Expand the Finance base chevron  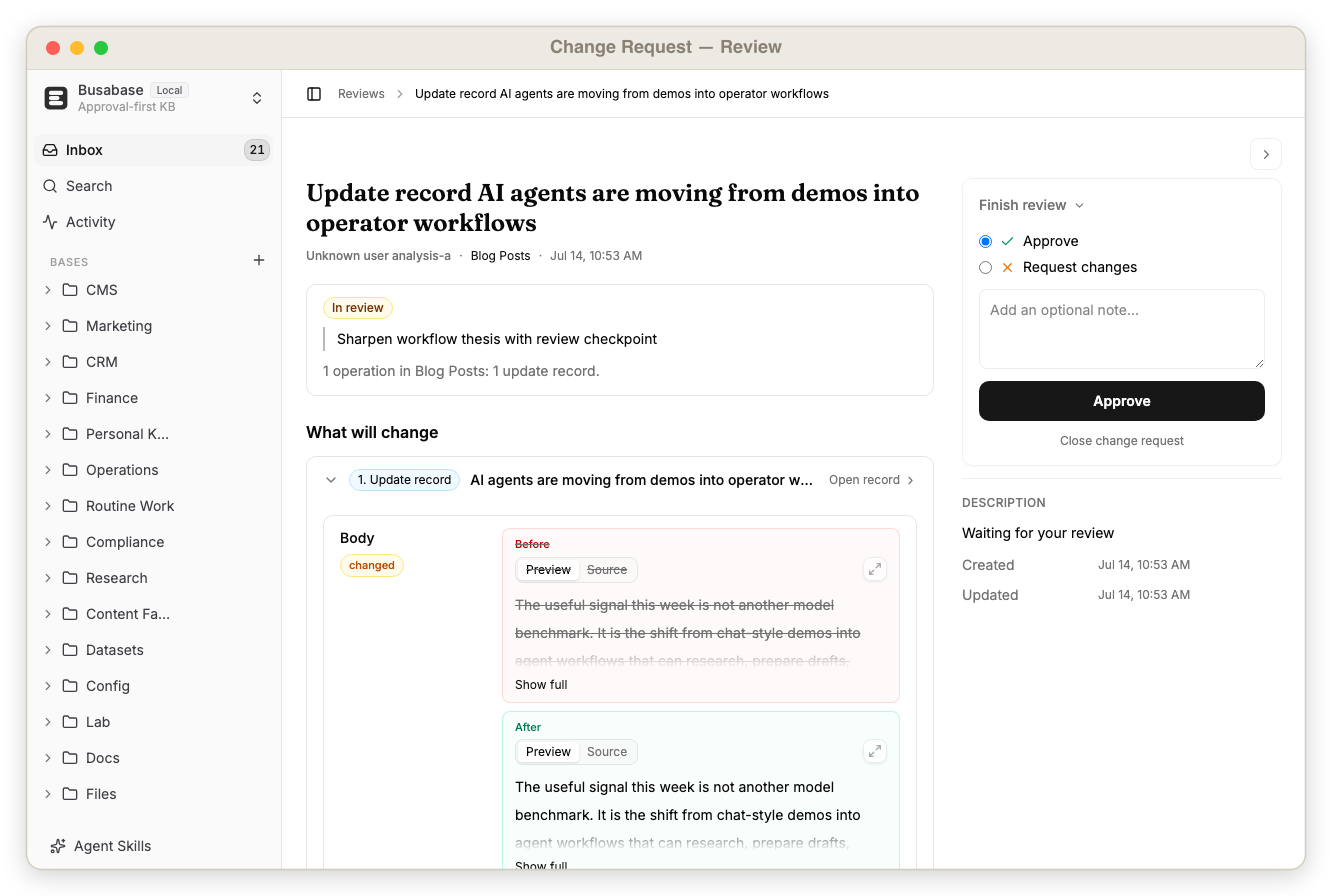pos(48,398)
